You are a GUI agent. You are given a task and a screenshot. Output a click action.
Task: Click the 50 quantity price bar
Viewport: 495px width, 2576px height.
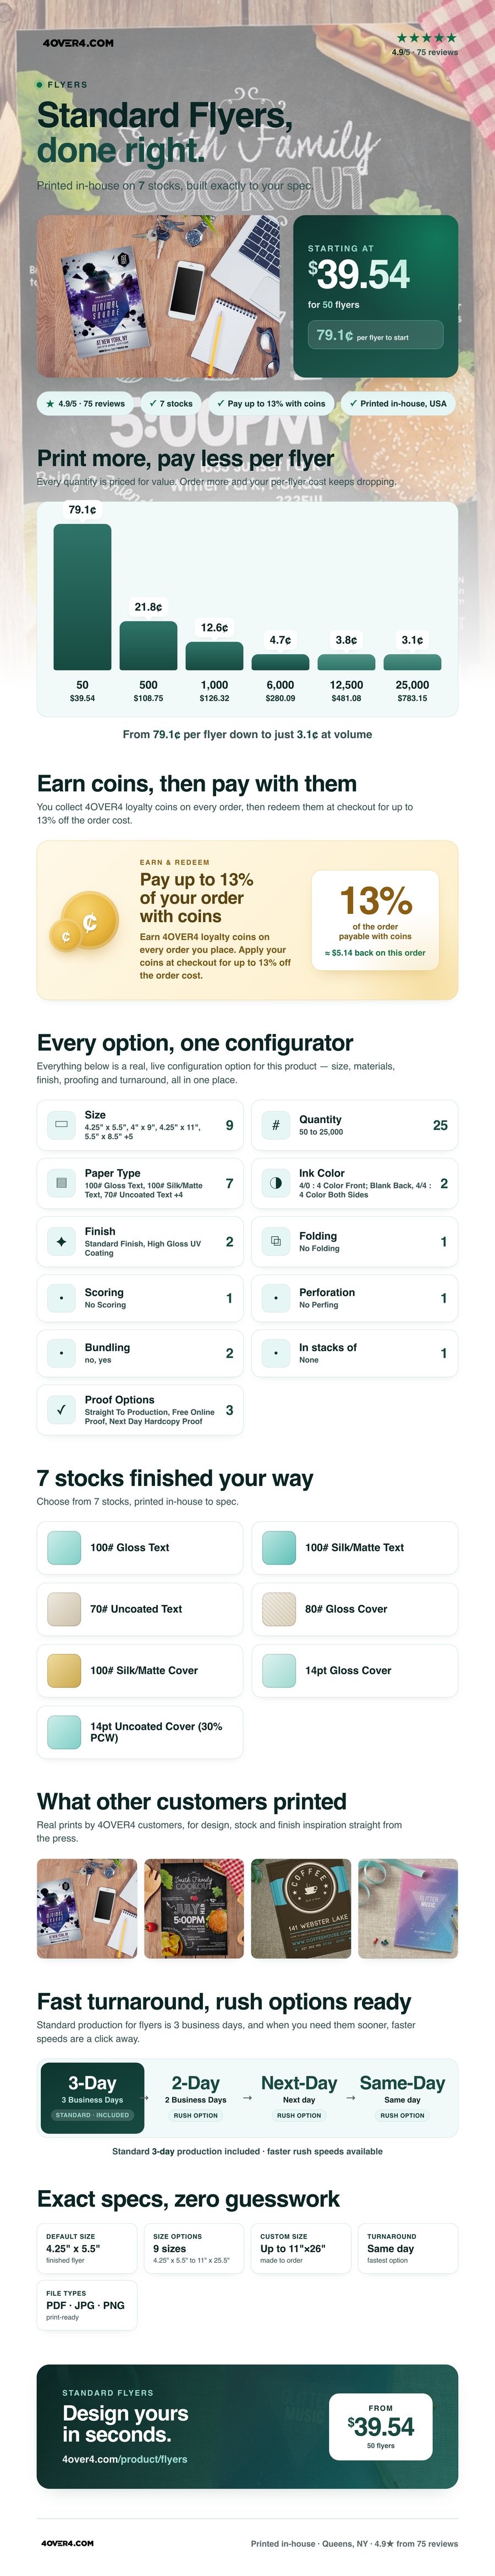pos(82,597)
